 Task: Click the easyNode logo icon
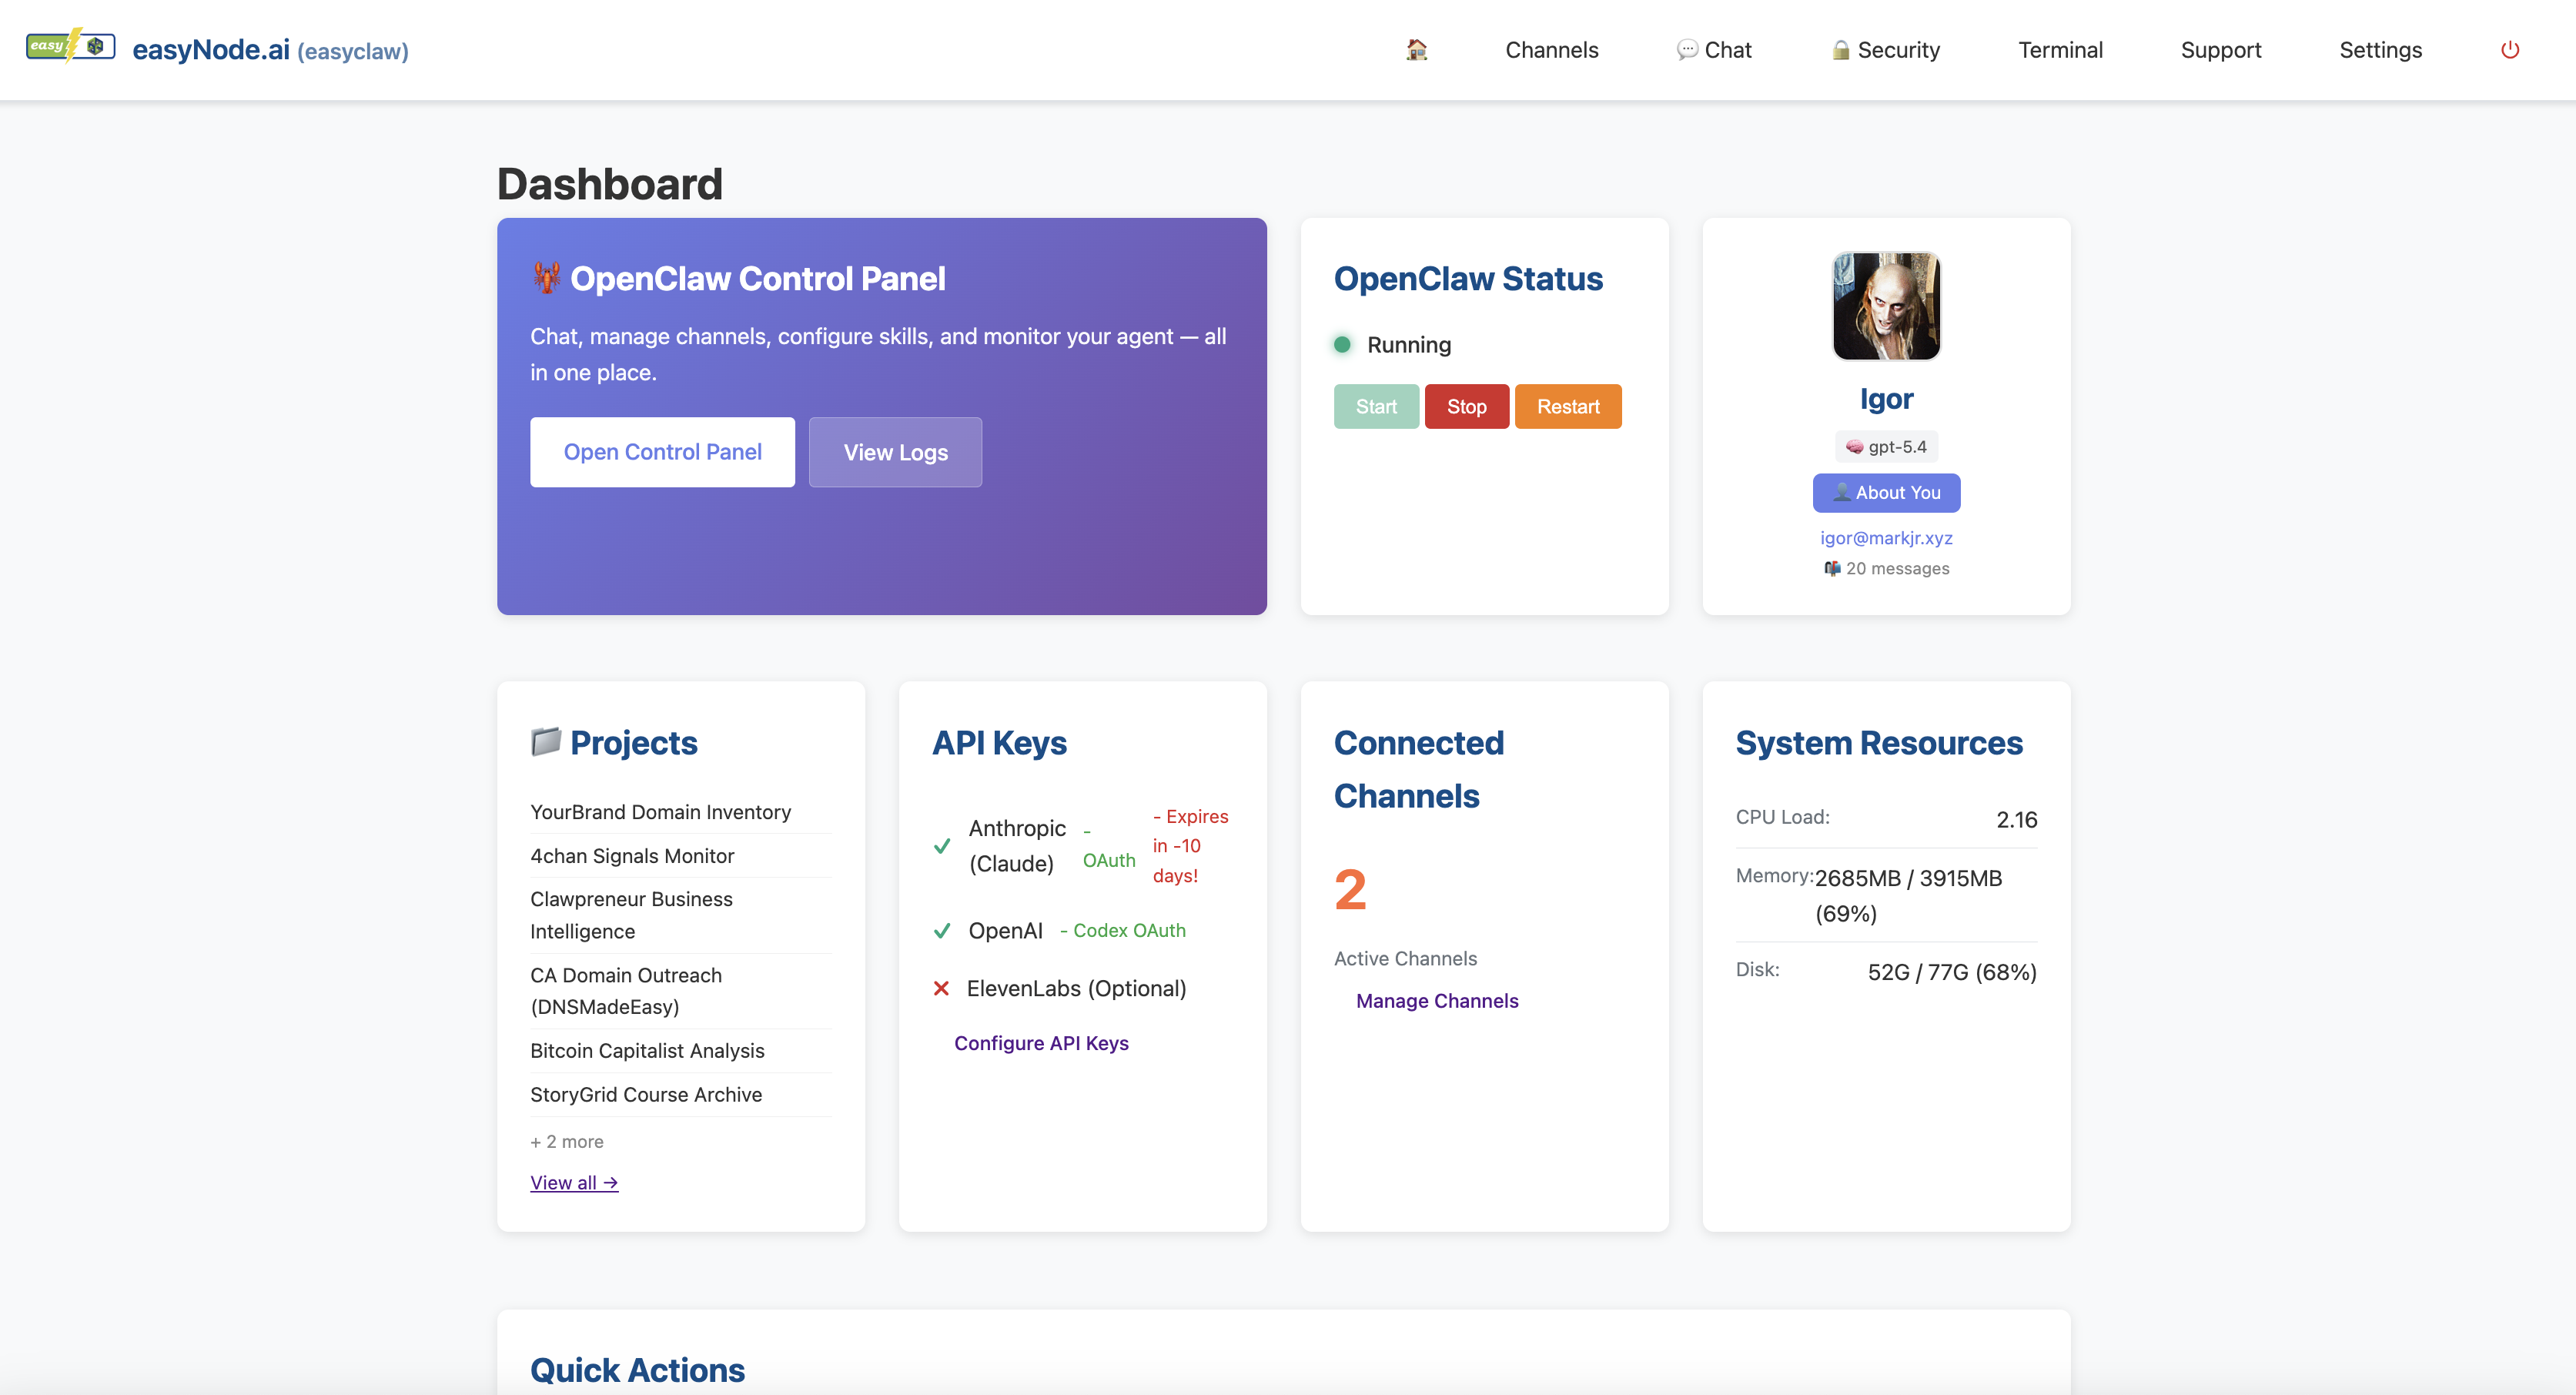[x=70, y=46]
